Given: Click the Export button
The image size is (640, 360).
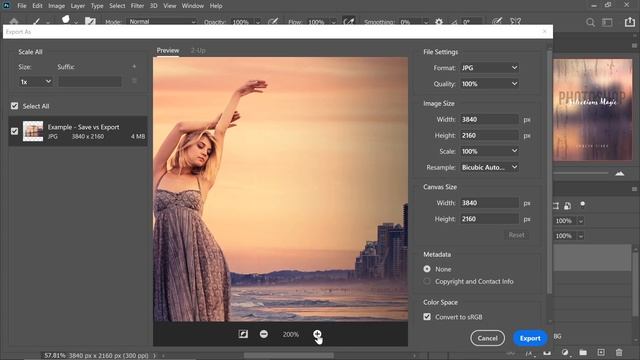Looking at the screenshot, I should [x=530, y=338].
